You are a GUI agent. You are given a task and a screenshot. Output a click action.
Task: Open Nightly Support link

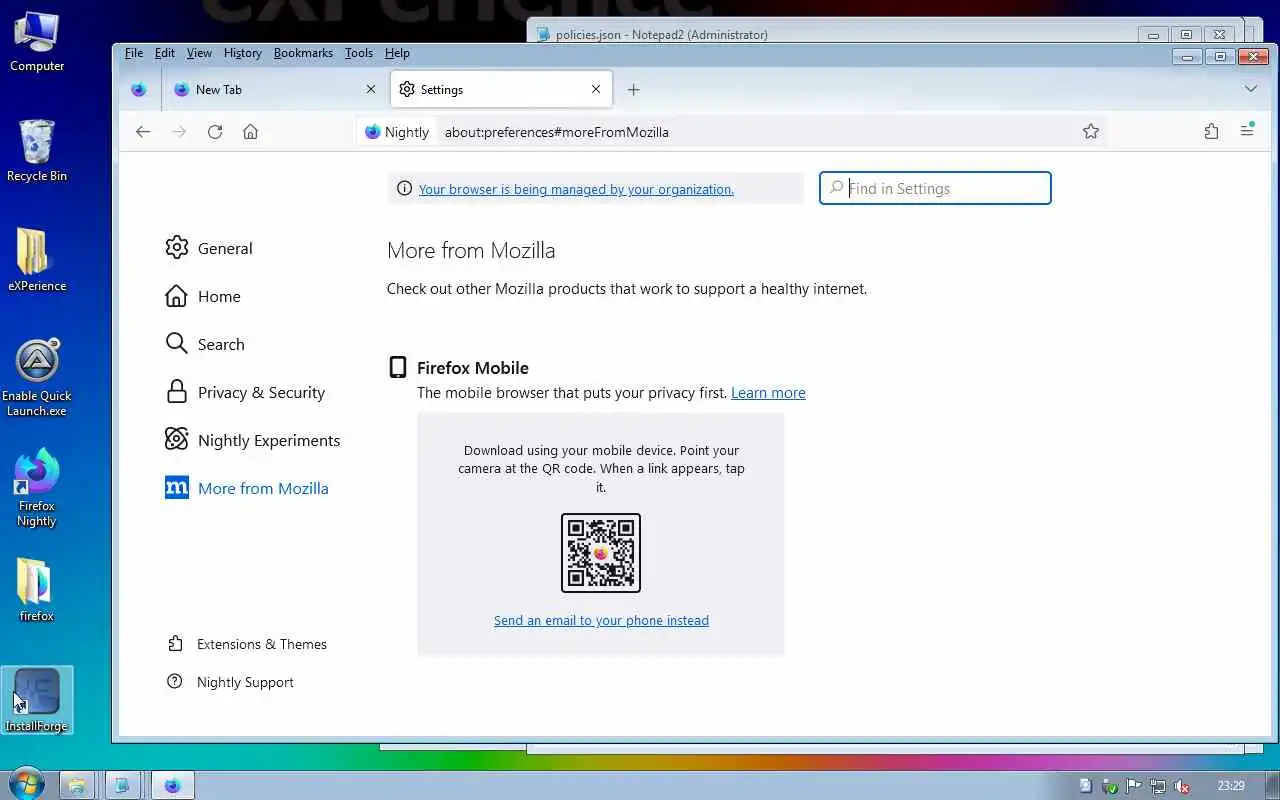pos(231,682)
